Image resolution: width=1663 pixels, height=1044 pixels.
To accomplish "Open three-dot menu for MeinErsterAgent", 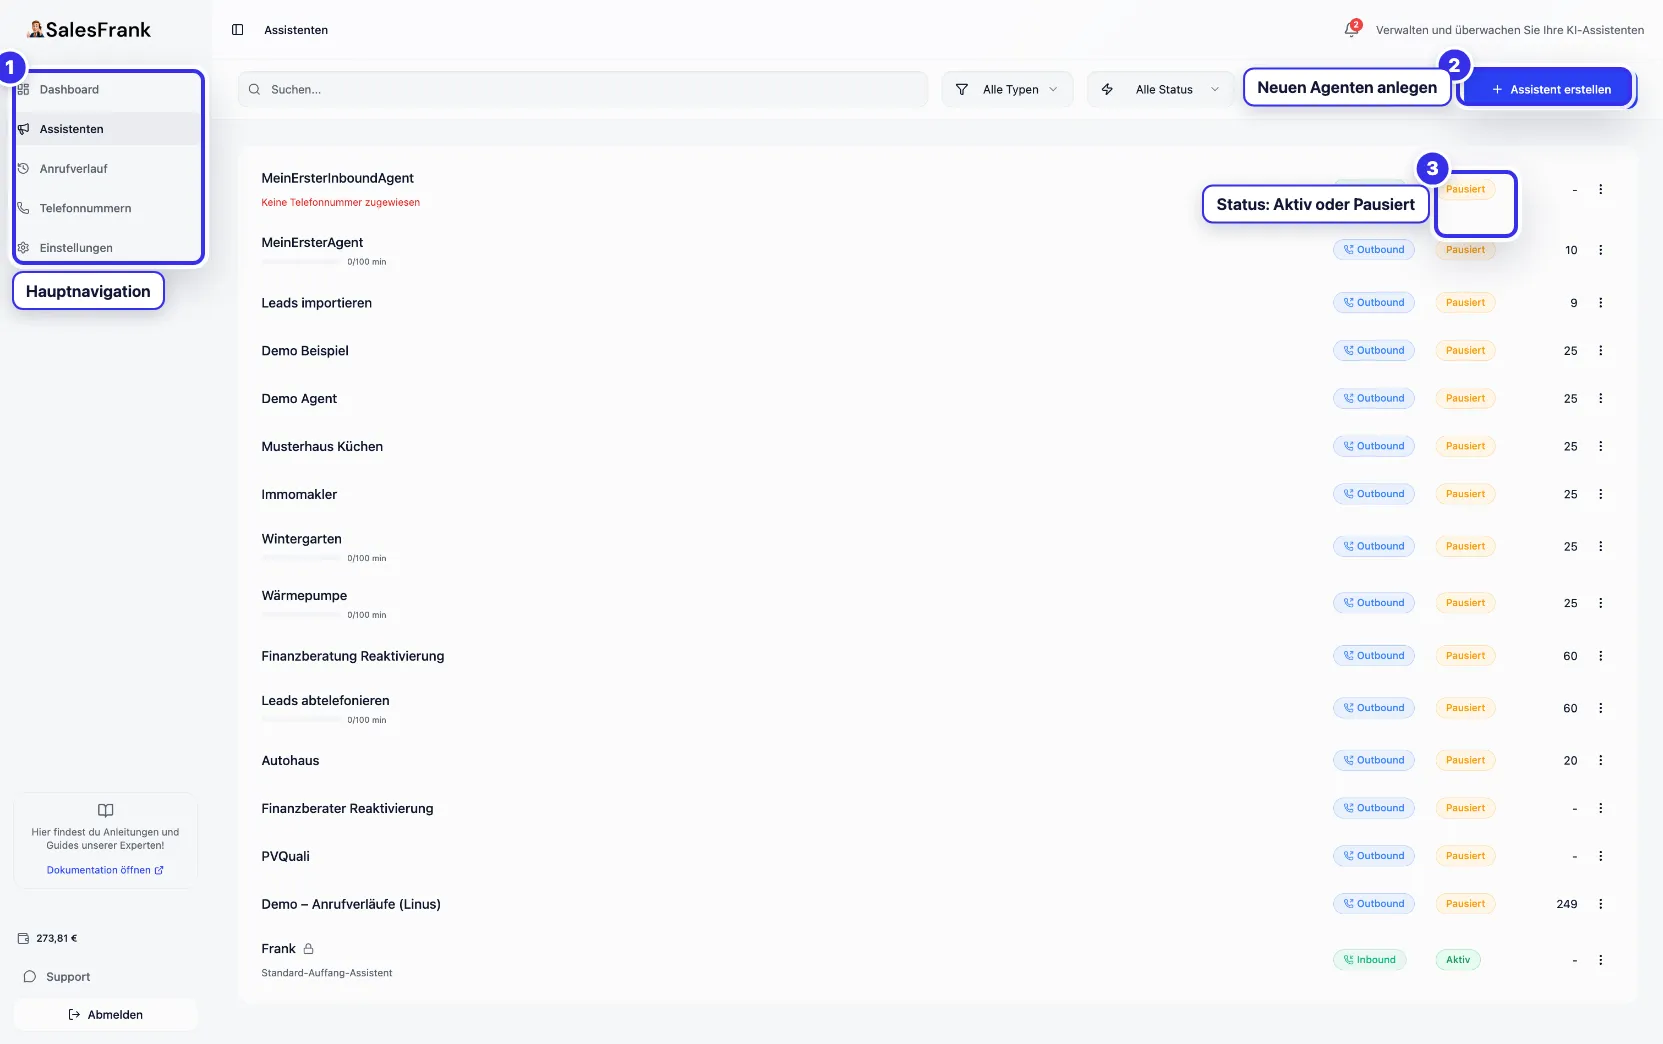I will click(x=1600, y=250).
